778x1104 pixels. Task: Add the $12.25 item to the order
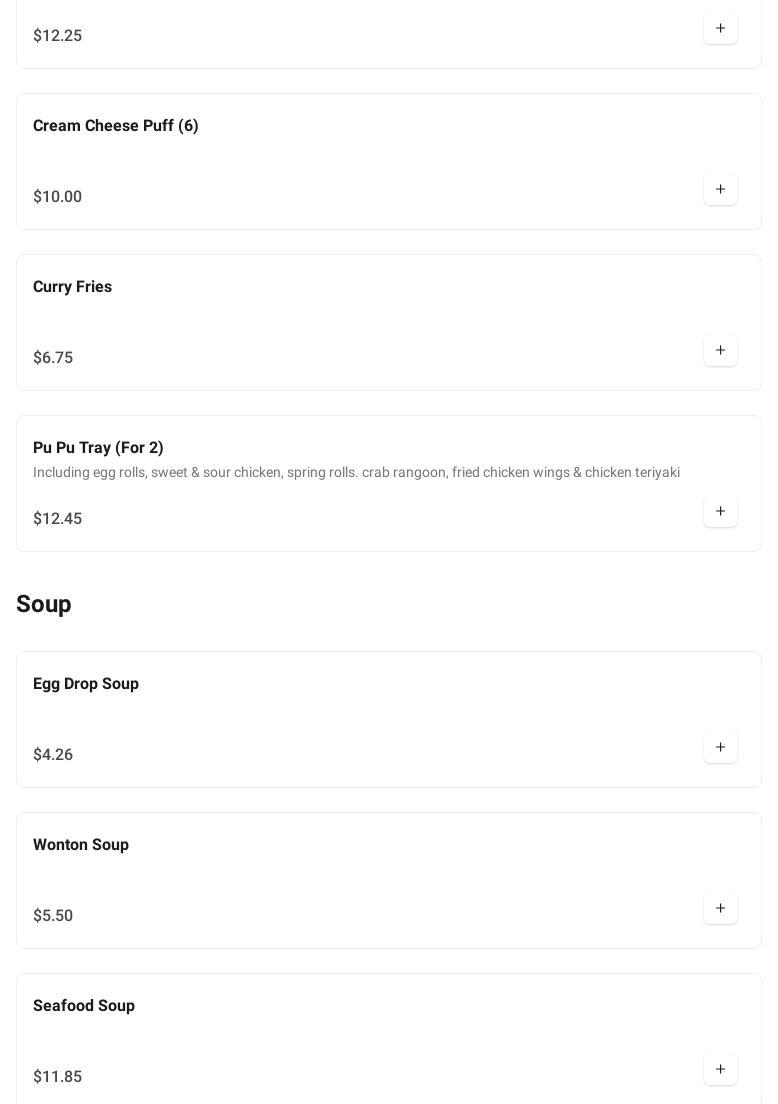pyautogui.click(x=720, y=29)
